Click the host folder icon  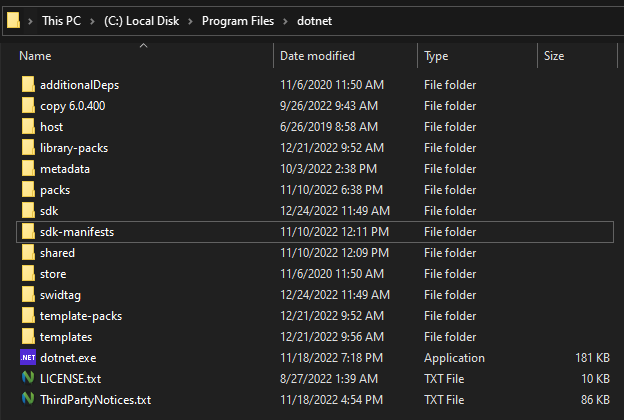tap(28, 127)
